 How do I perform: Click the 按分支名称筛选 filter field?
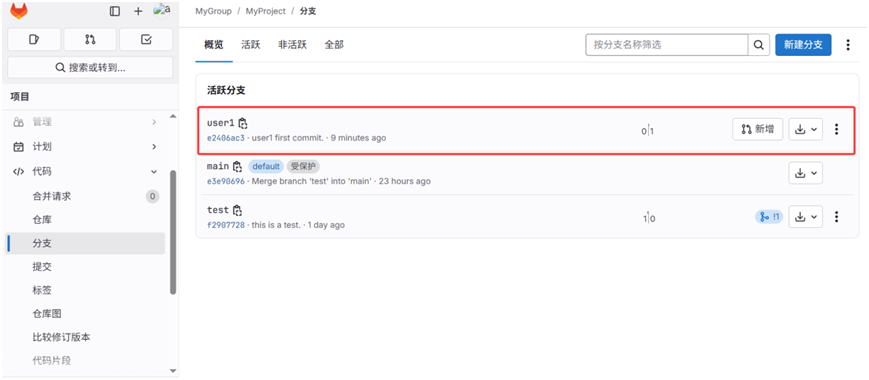click(x=667, y=45)
